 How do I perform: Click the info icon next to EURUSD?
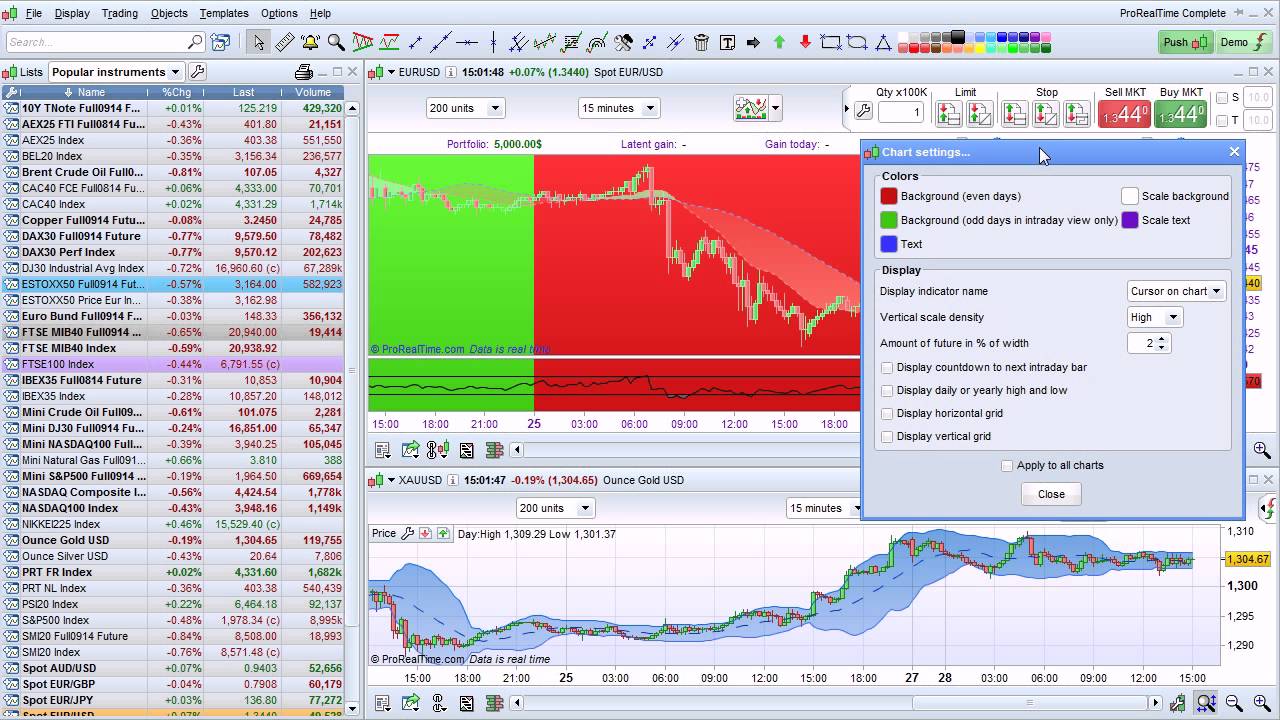pyautogui.click(x=452, y=72)
